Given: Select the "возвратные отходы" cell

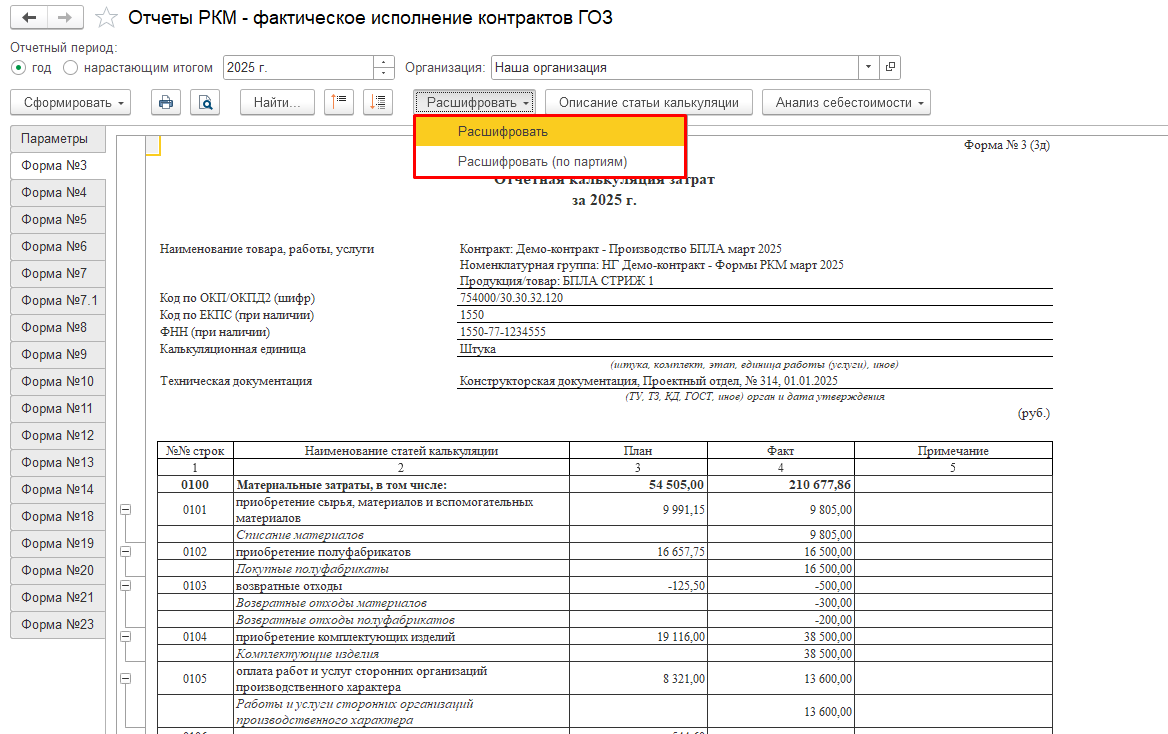Looking at the screenshot, I should point(402,586).
